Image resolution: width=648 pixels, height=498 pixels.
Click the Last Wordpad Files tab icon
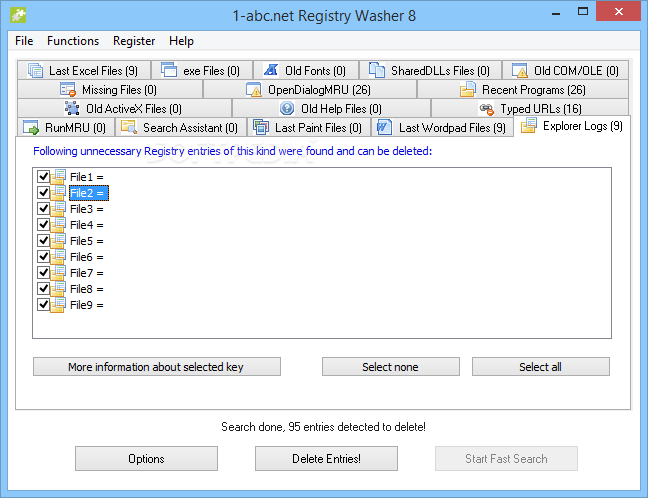(384, 127)
